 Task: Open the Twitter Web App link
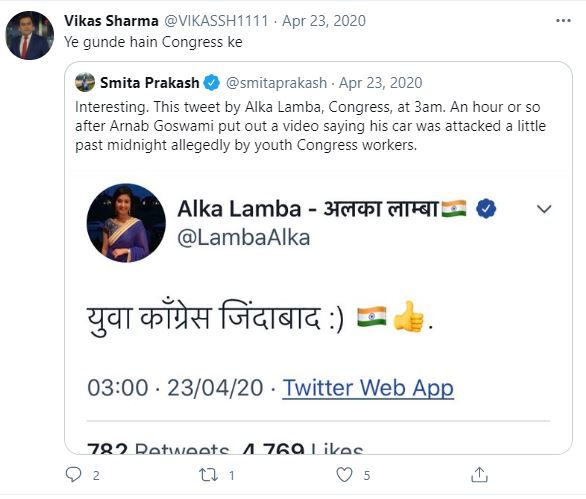(368, 388)
